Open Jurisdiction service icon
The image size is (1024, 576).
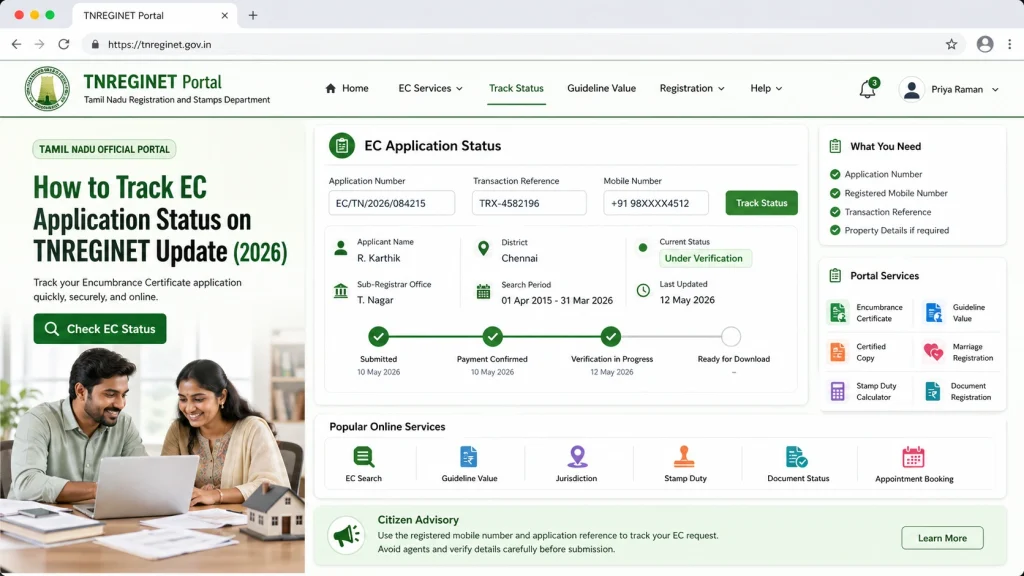pyautogui.click(x=577, y=456)
